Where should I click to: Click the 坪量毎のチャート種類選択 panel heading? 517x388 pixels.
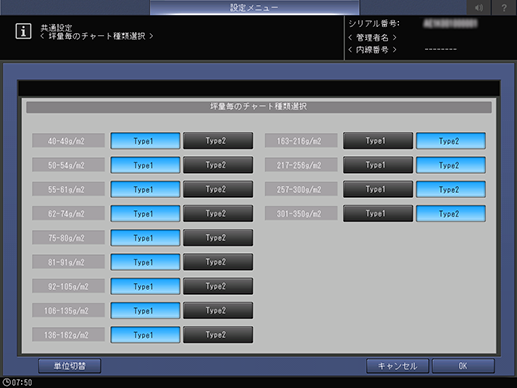pyautogui.click(x=259, y=107)
